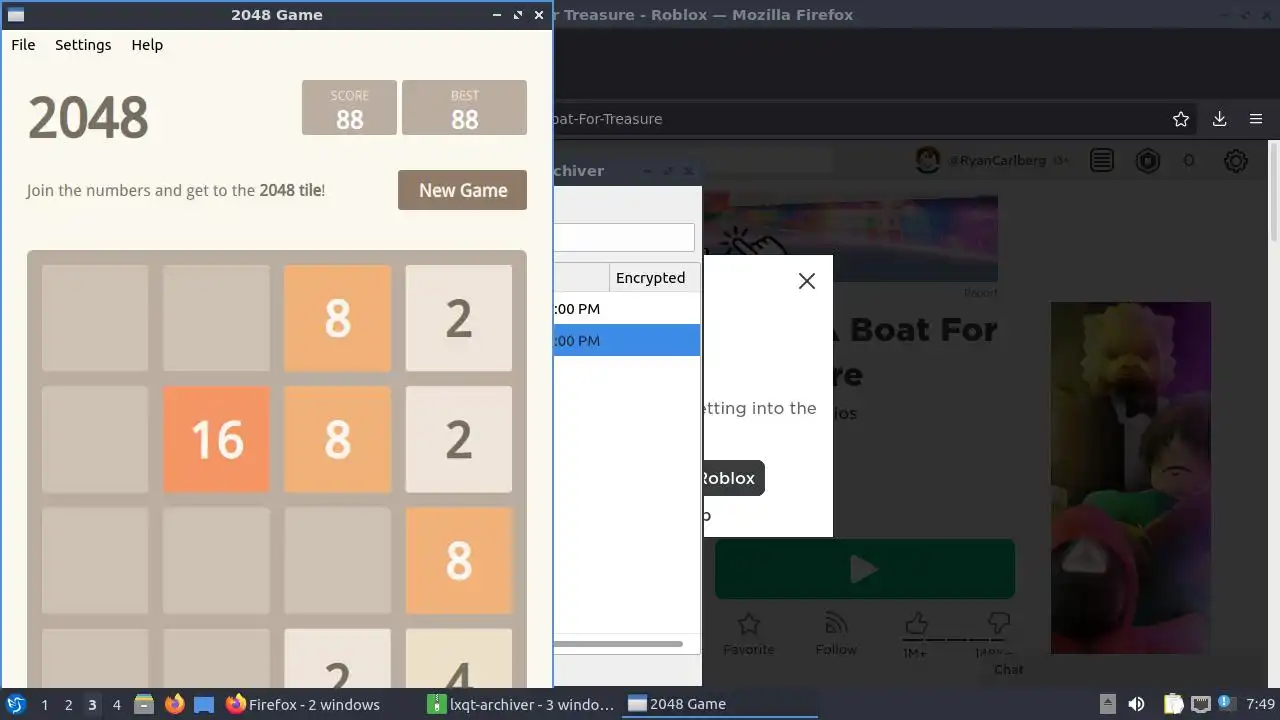This screenshot has width=1280, height=720.
Task: Open the RyanCarlberg profile link
Action: [996, 160]
